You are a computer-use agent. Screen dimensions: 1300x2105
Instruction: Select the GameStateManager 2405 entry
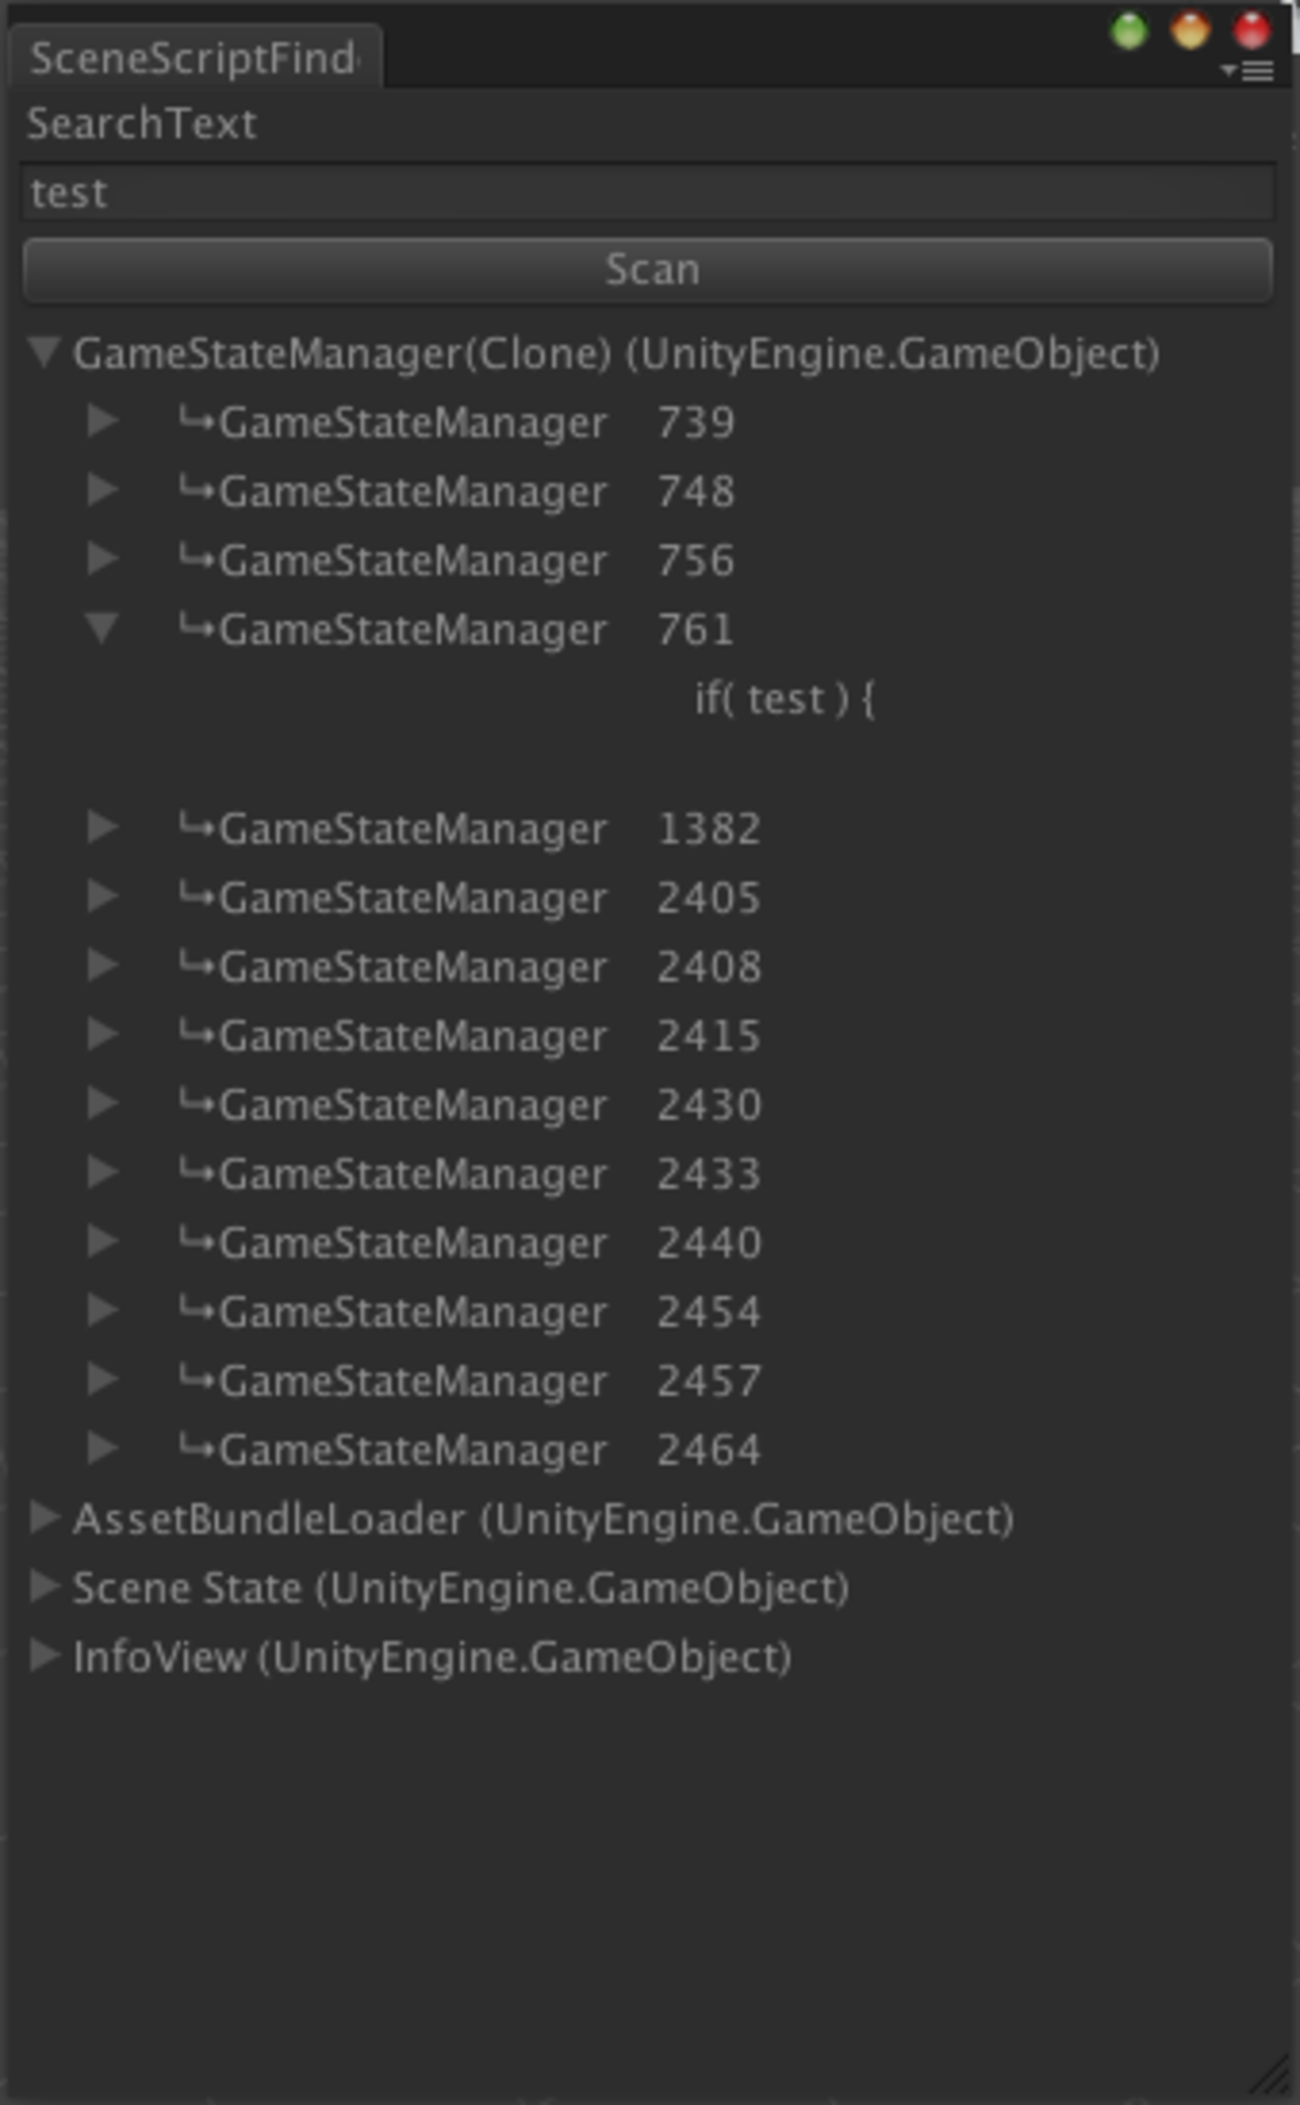(x=470, y=897)
